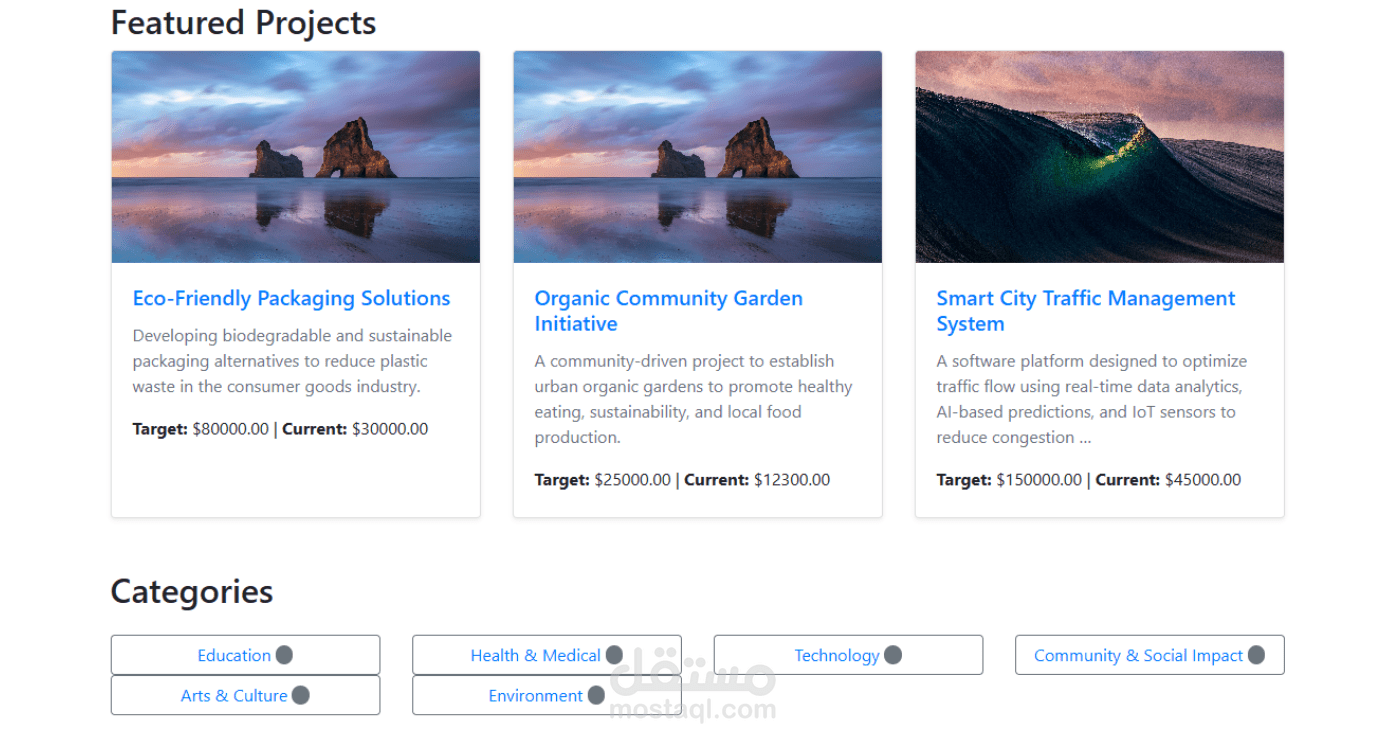This screenshot has height=739, width=1386.
Task: Click the 'A software platform designed' description
Action: 1092,399
